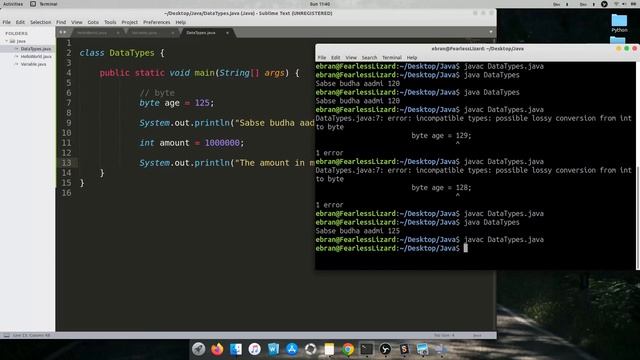The width and height of the screenshot is (640, 360).
Task: Minimize the terminal with the yellow button
Action: pyautogui.click(x=618, y=49)
